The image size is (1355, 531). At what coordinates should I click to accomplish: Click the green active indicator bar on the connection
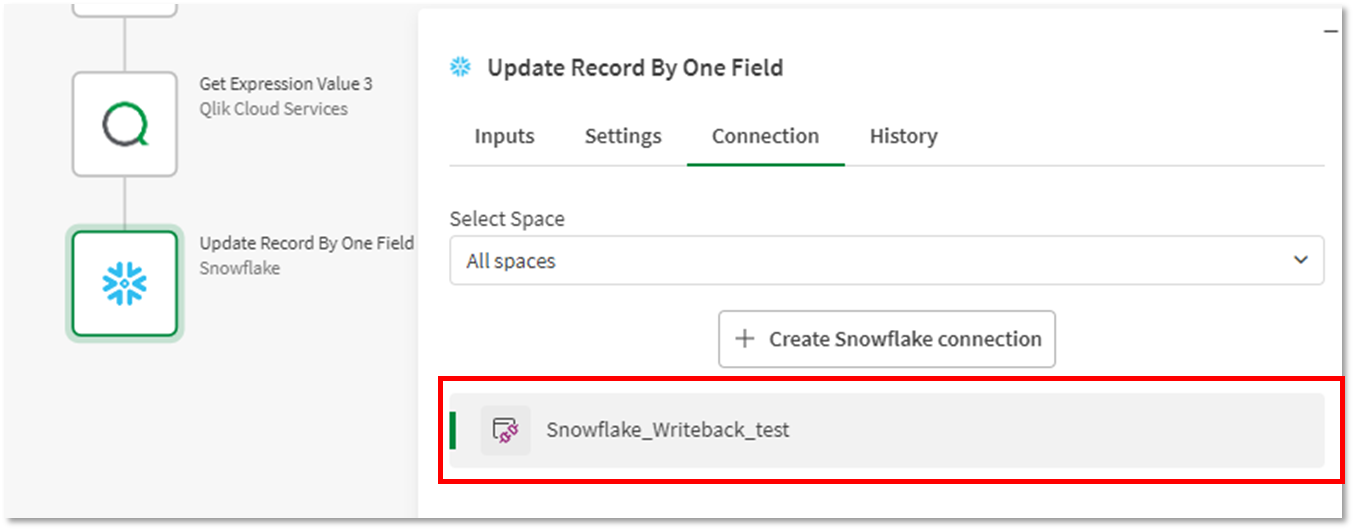click(453, 430)
